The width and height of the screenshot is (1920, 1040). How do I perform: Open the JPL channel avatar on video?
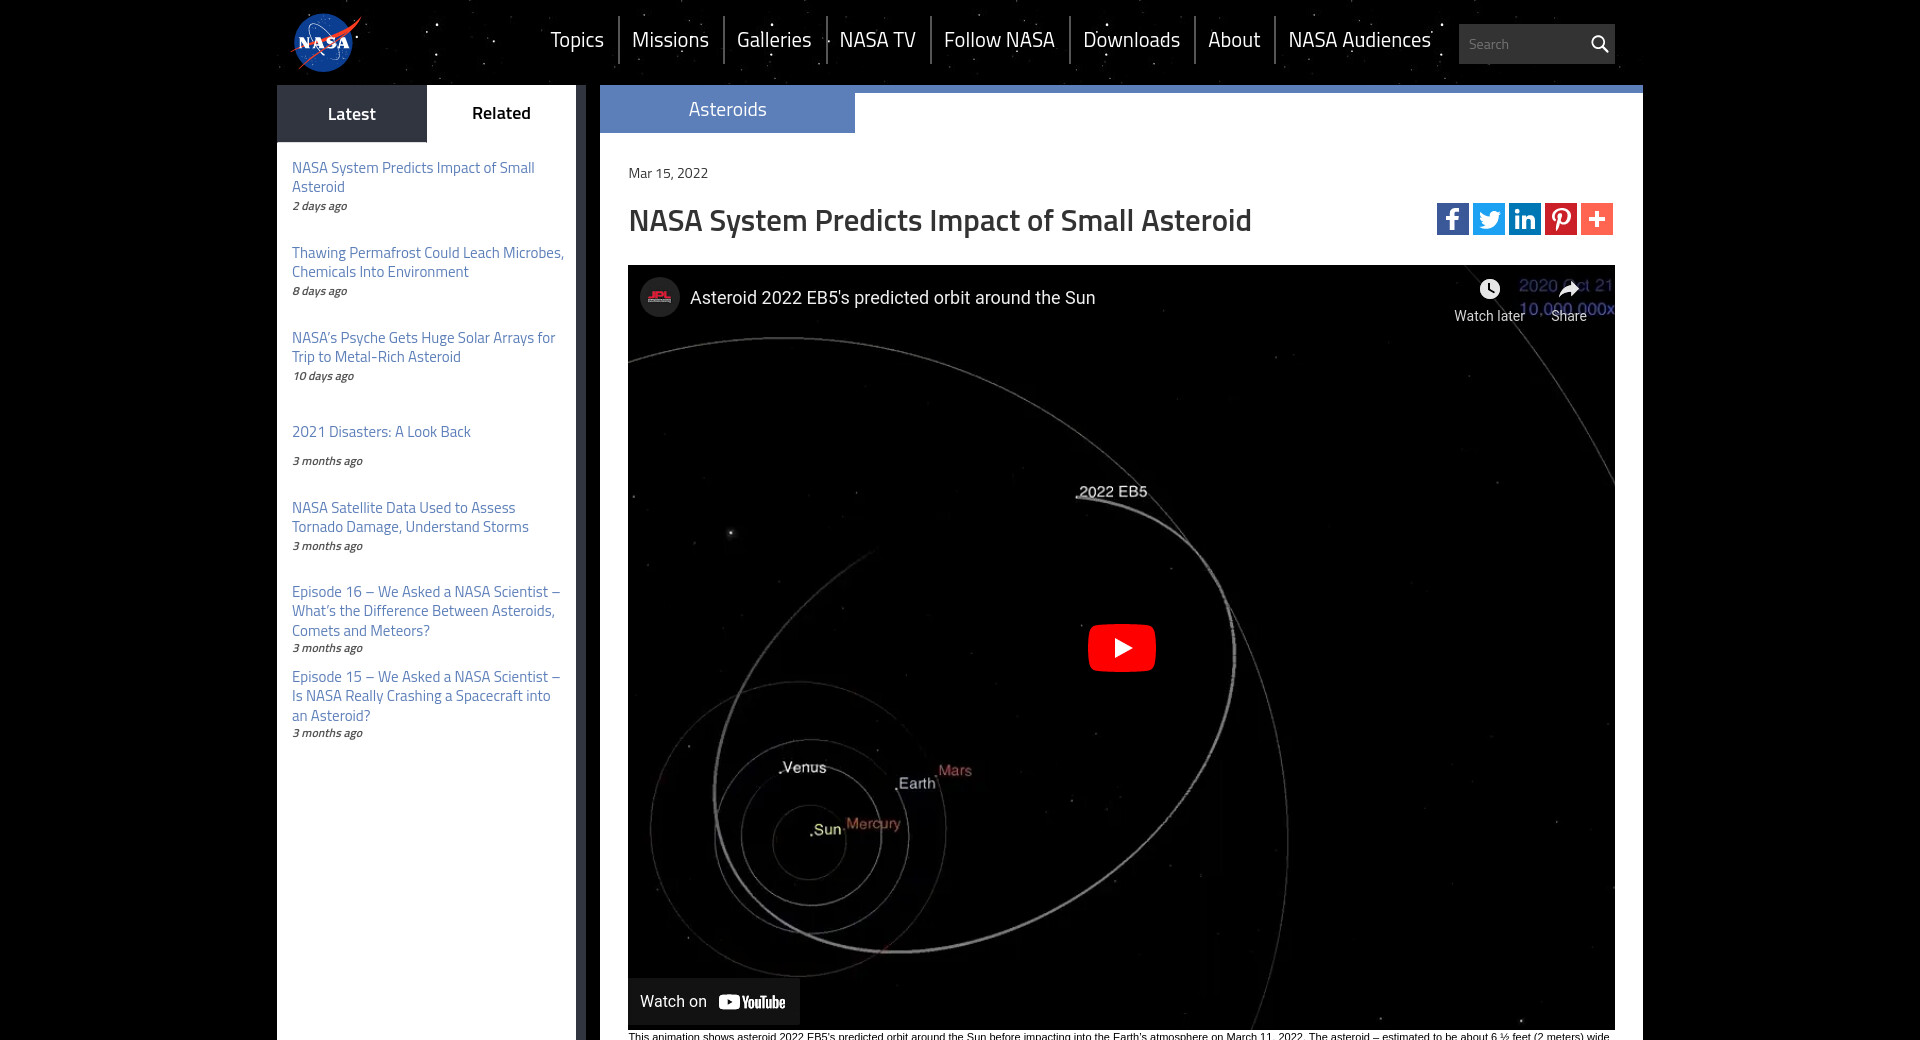pos(660,297)
